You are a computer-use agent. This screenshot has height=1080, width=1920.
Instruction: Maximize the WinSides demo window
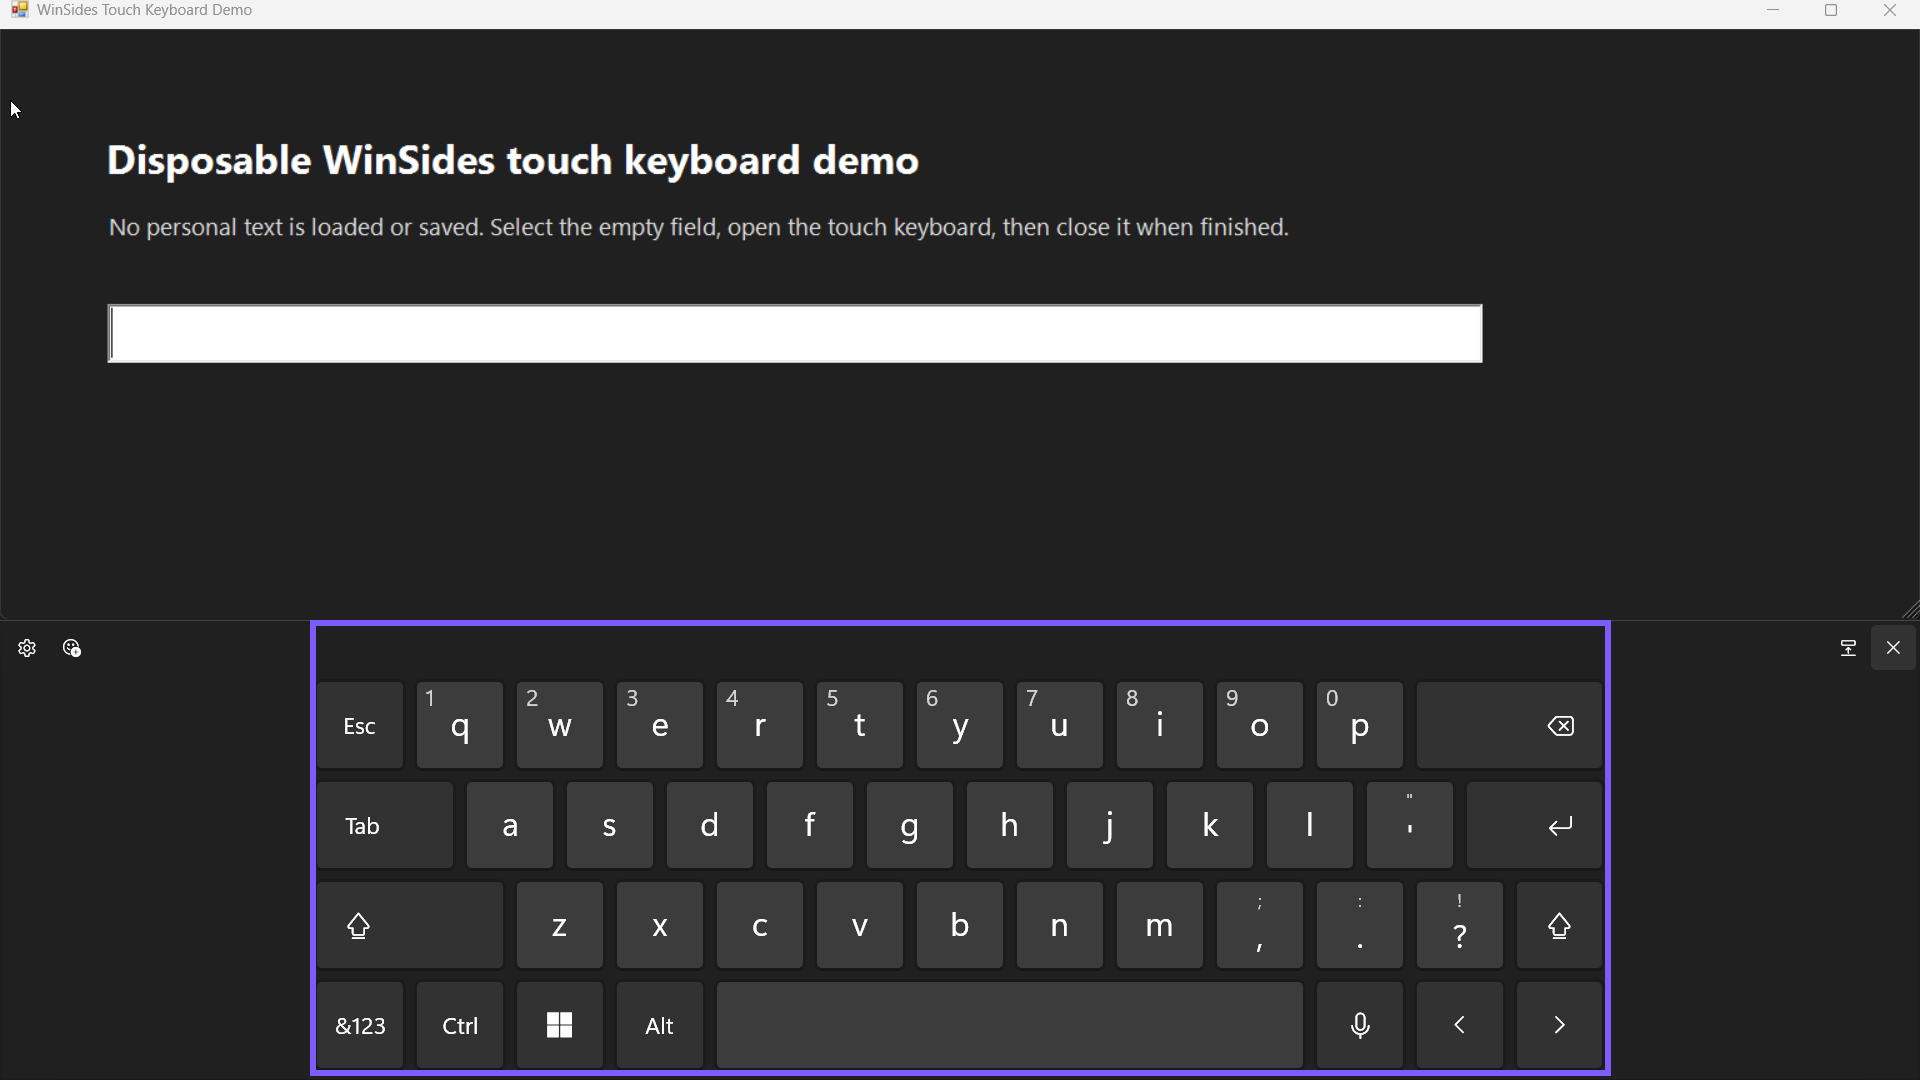(x=1831, y=10)
